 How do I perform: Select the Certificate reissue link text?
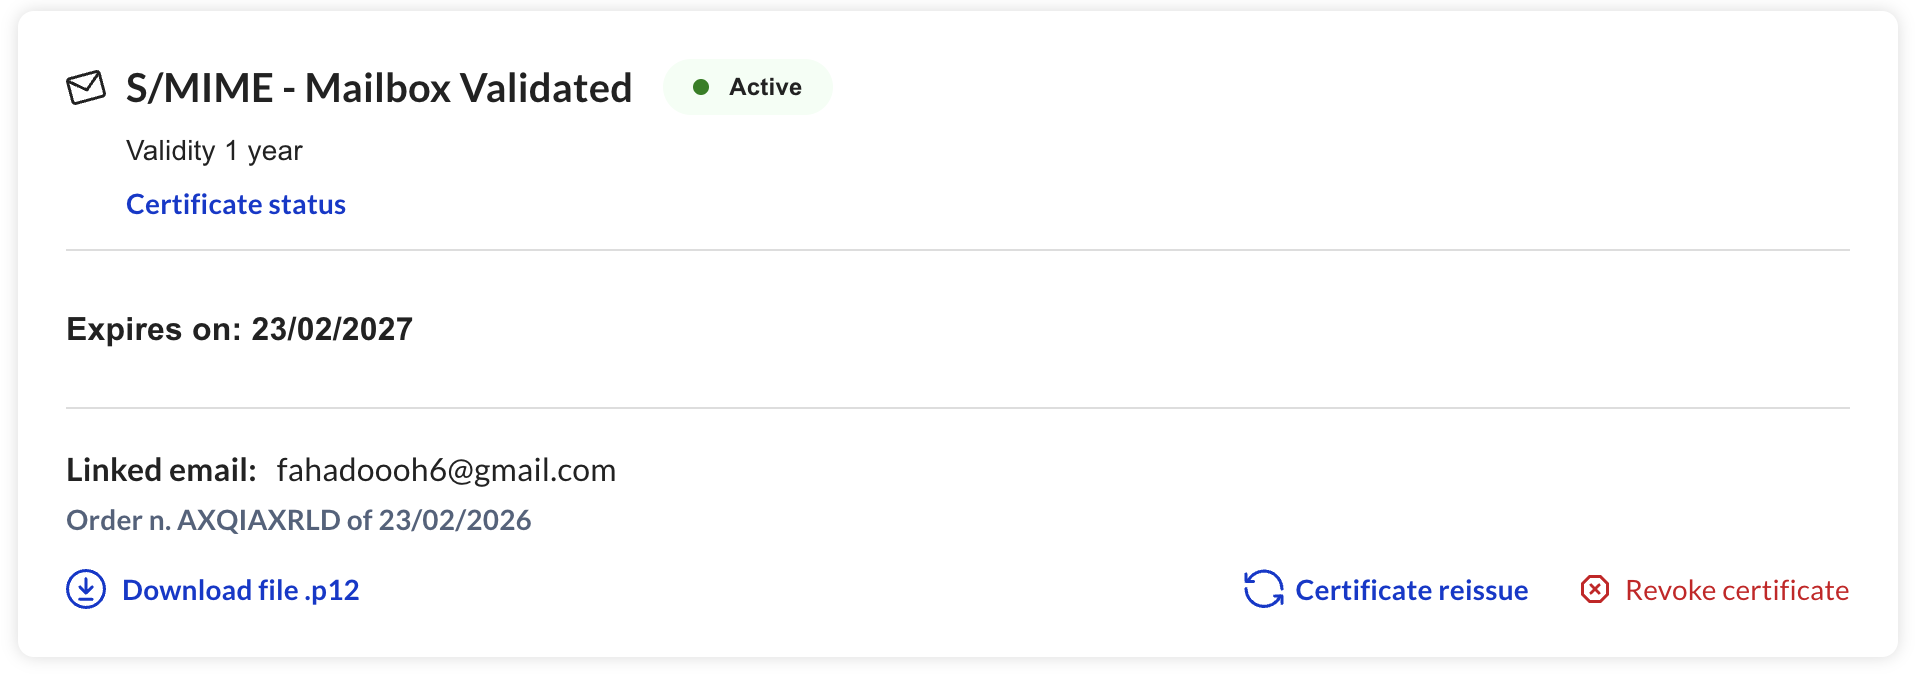1411,591
